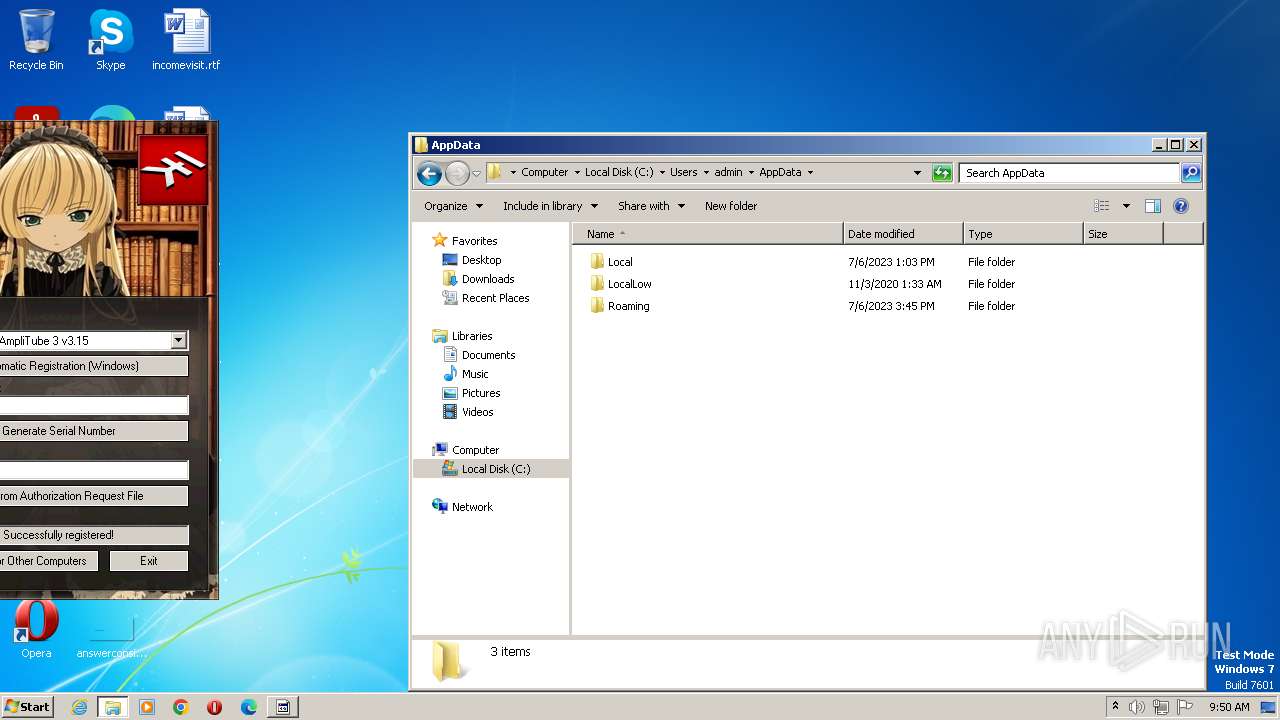Open Microsoft Edge from taskbar
1280x720 pixels.
(x=249, y=707)
